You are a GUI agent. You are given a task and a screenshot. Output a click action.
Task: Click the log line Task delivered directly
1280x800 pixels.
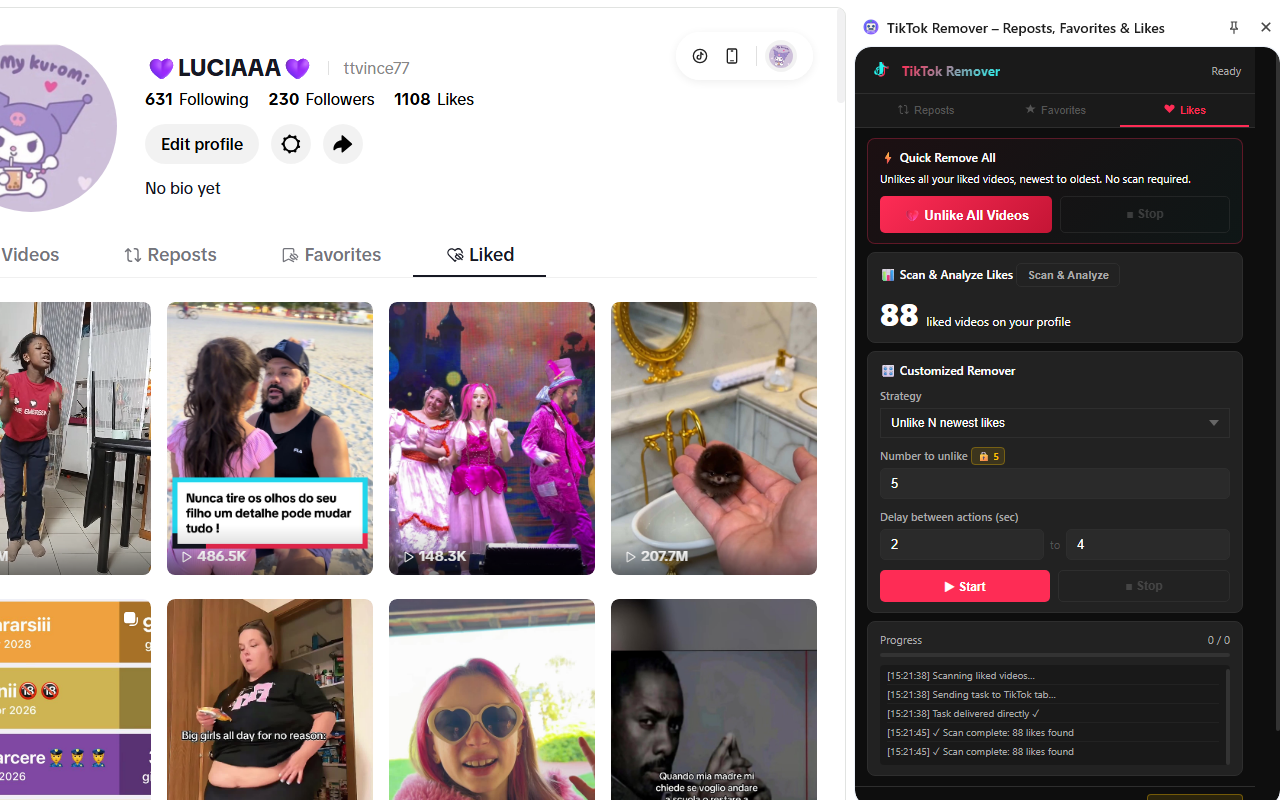(963, 714)
